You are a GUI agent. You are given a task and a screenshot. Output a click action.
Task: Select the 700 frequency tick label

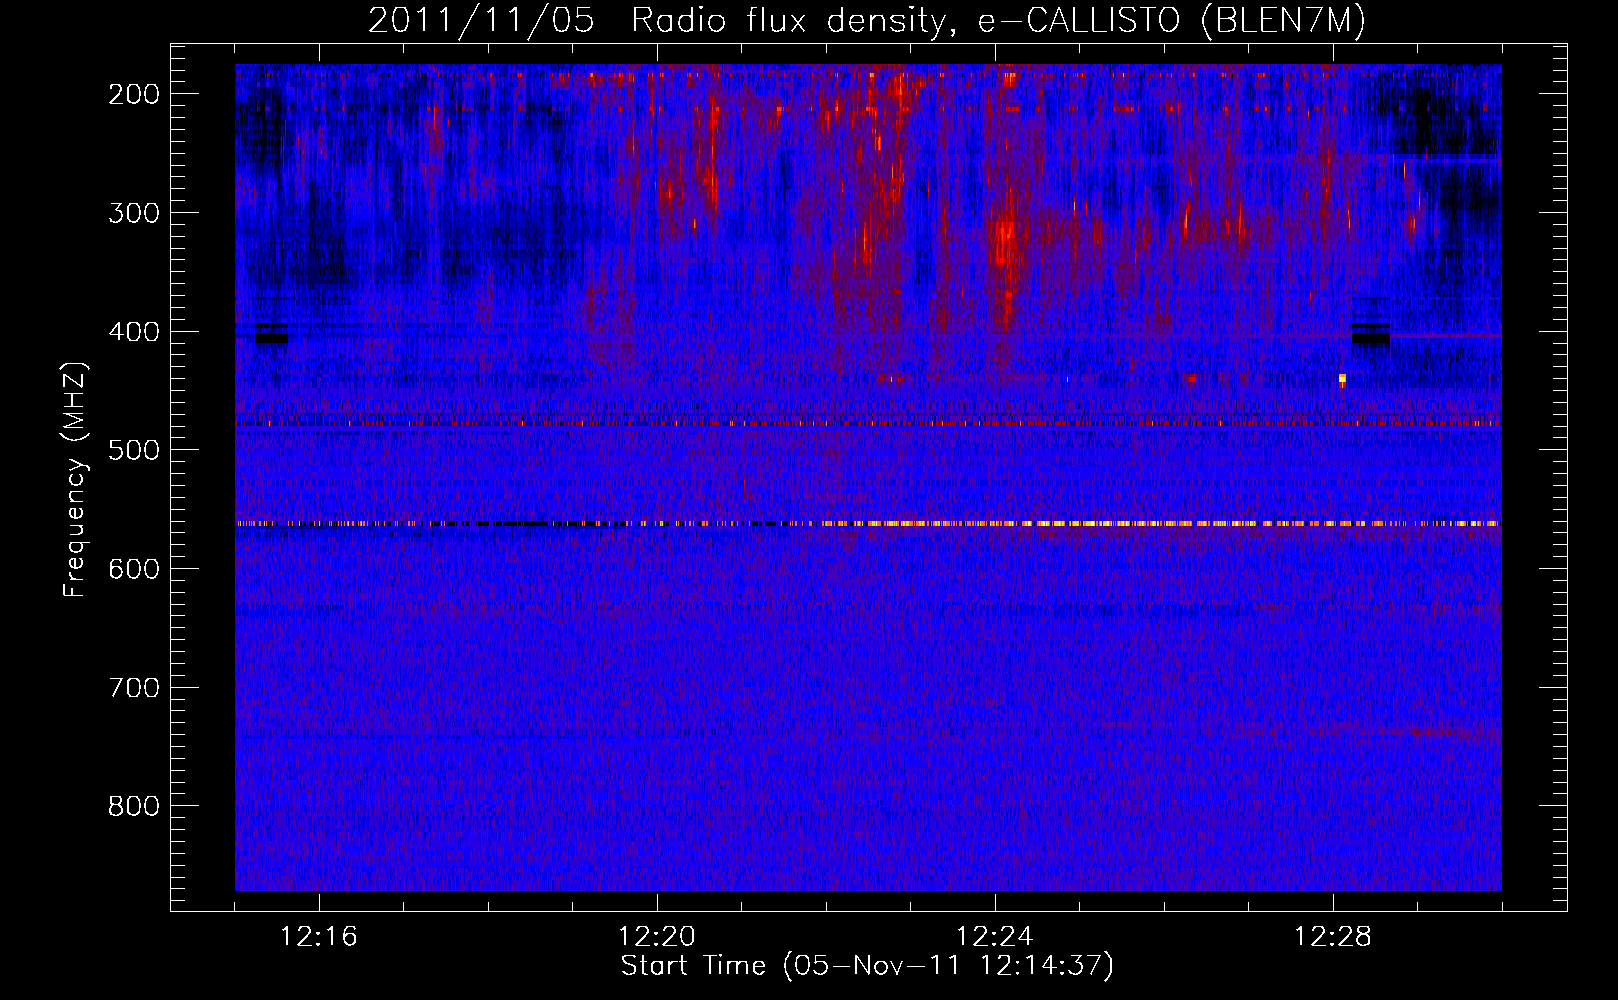[133, 688]
